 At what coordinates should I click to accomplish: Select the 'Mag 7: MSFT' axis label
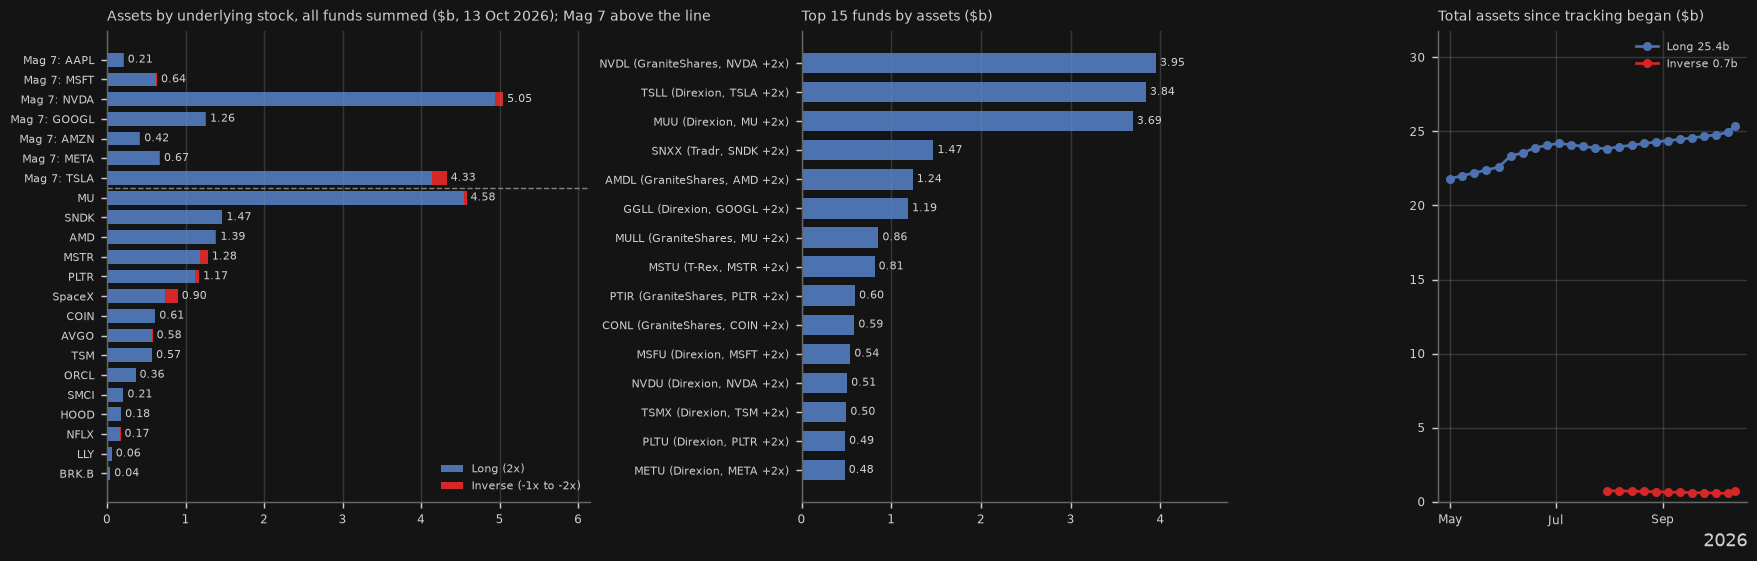pos(59,80)
